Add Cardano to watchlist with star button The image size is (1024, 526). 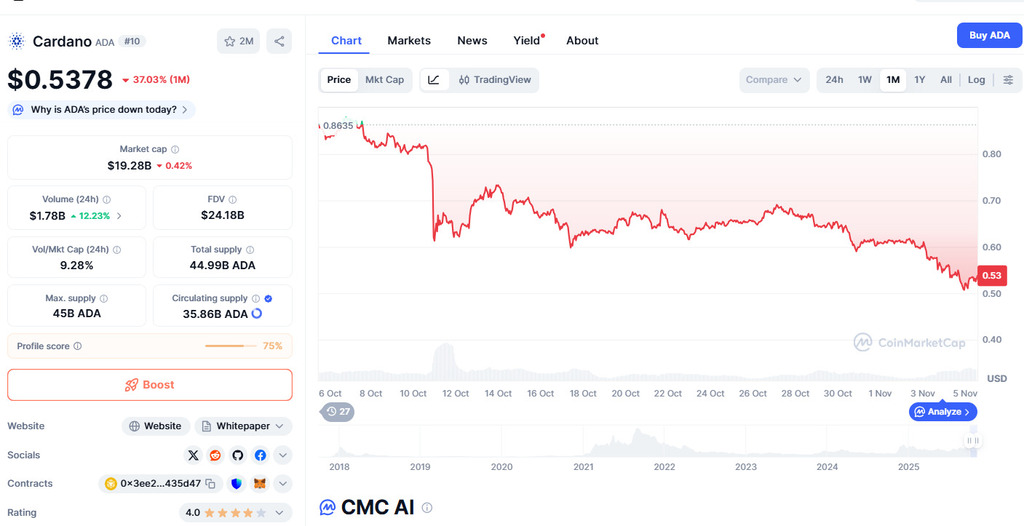(238, 41)
